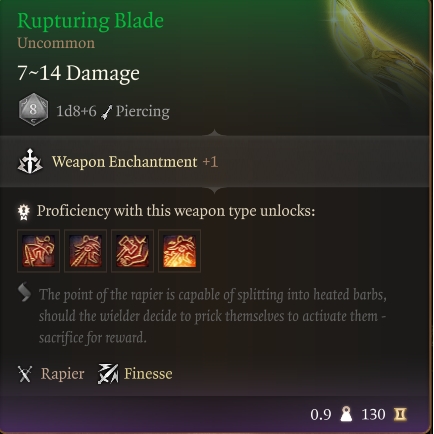434x434 pixels.
Task: Click the Finesse property label
Action: point(148,374)
